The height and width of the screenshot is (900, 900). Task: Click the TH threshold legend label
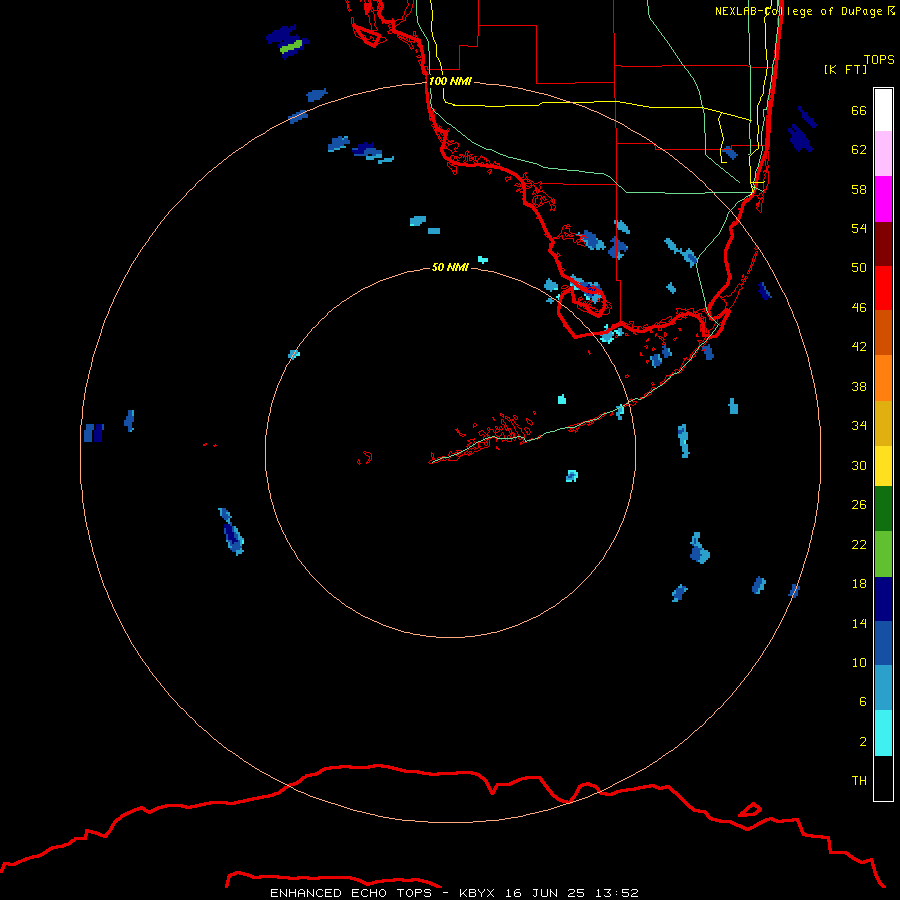click(859, 781)
